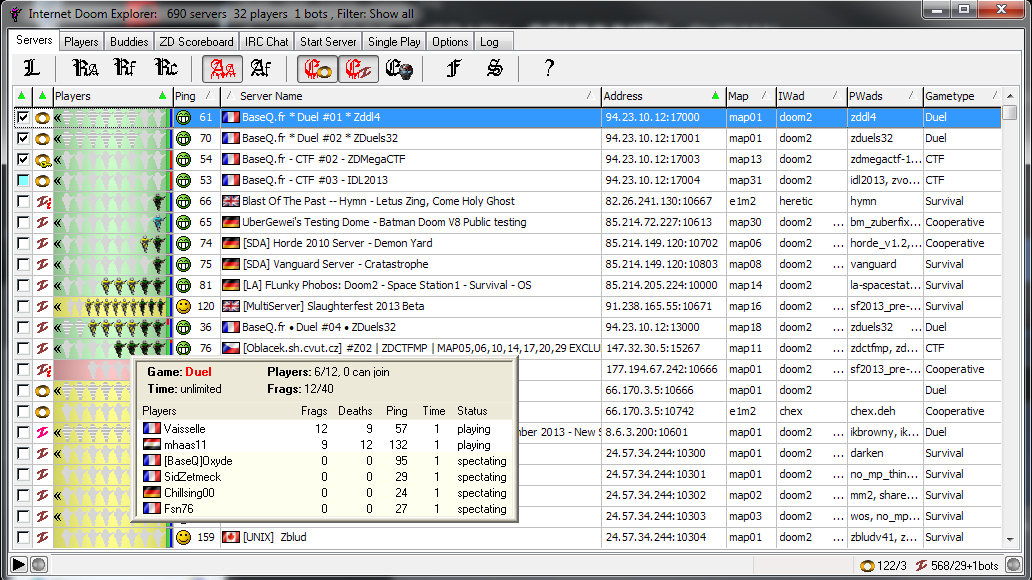Click the scrollbar up arrow of the server list

point(1010,96)
